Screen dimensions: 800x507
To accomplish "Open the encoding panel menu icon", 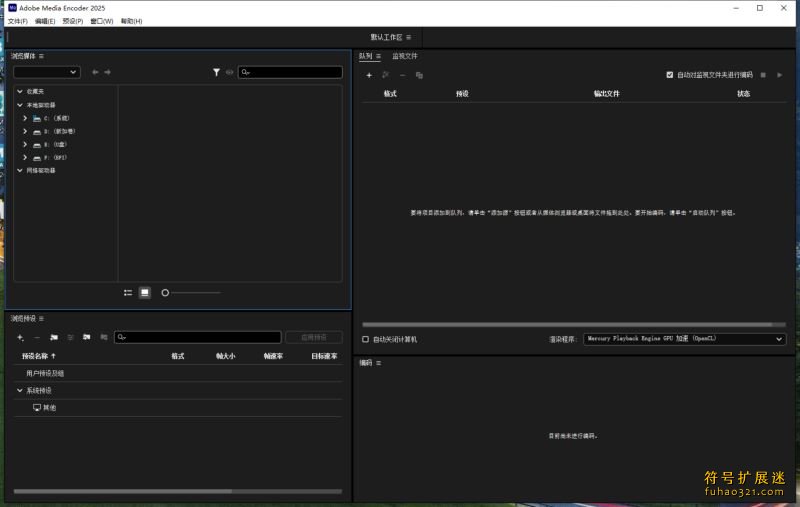I will (x=379, y=363).
